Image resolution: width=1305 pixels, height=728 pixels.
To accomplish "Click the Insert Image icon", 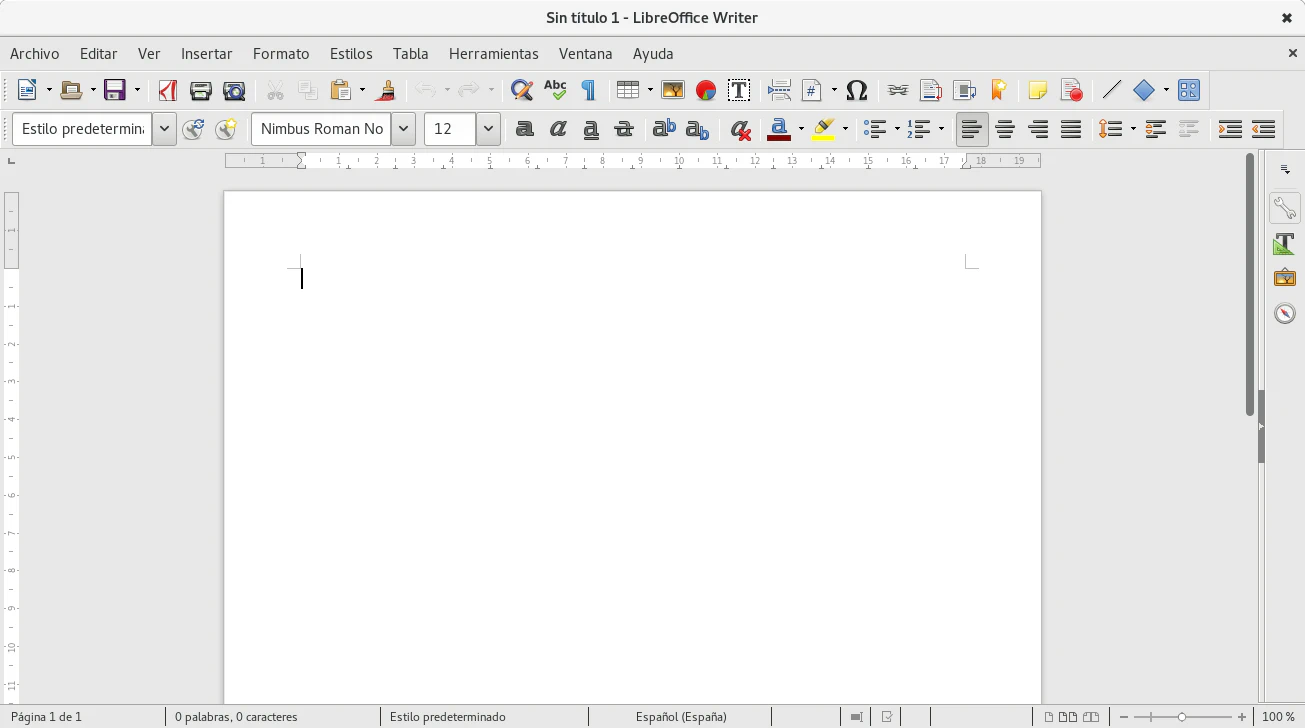I will click(672, 91).
